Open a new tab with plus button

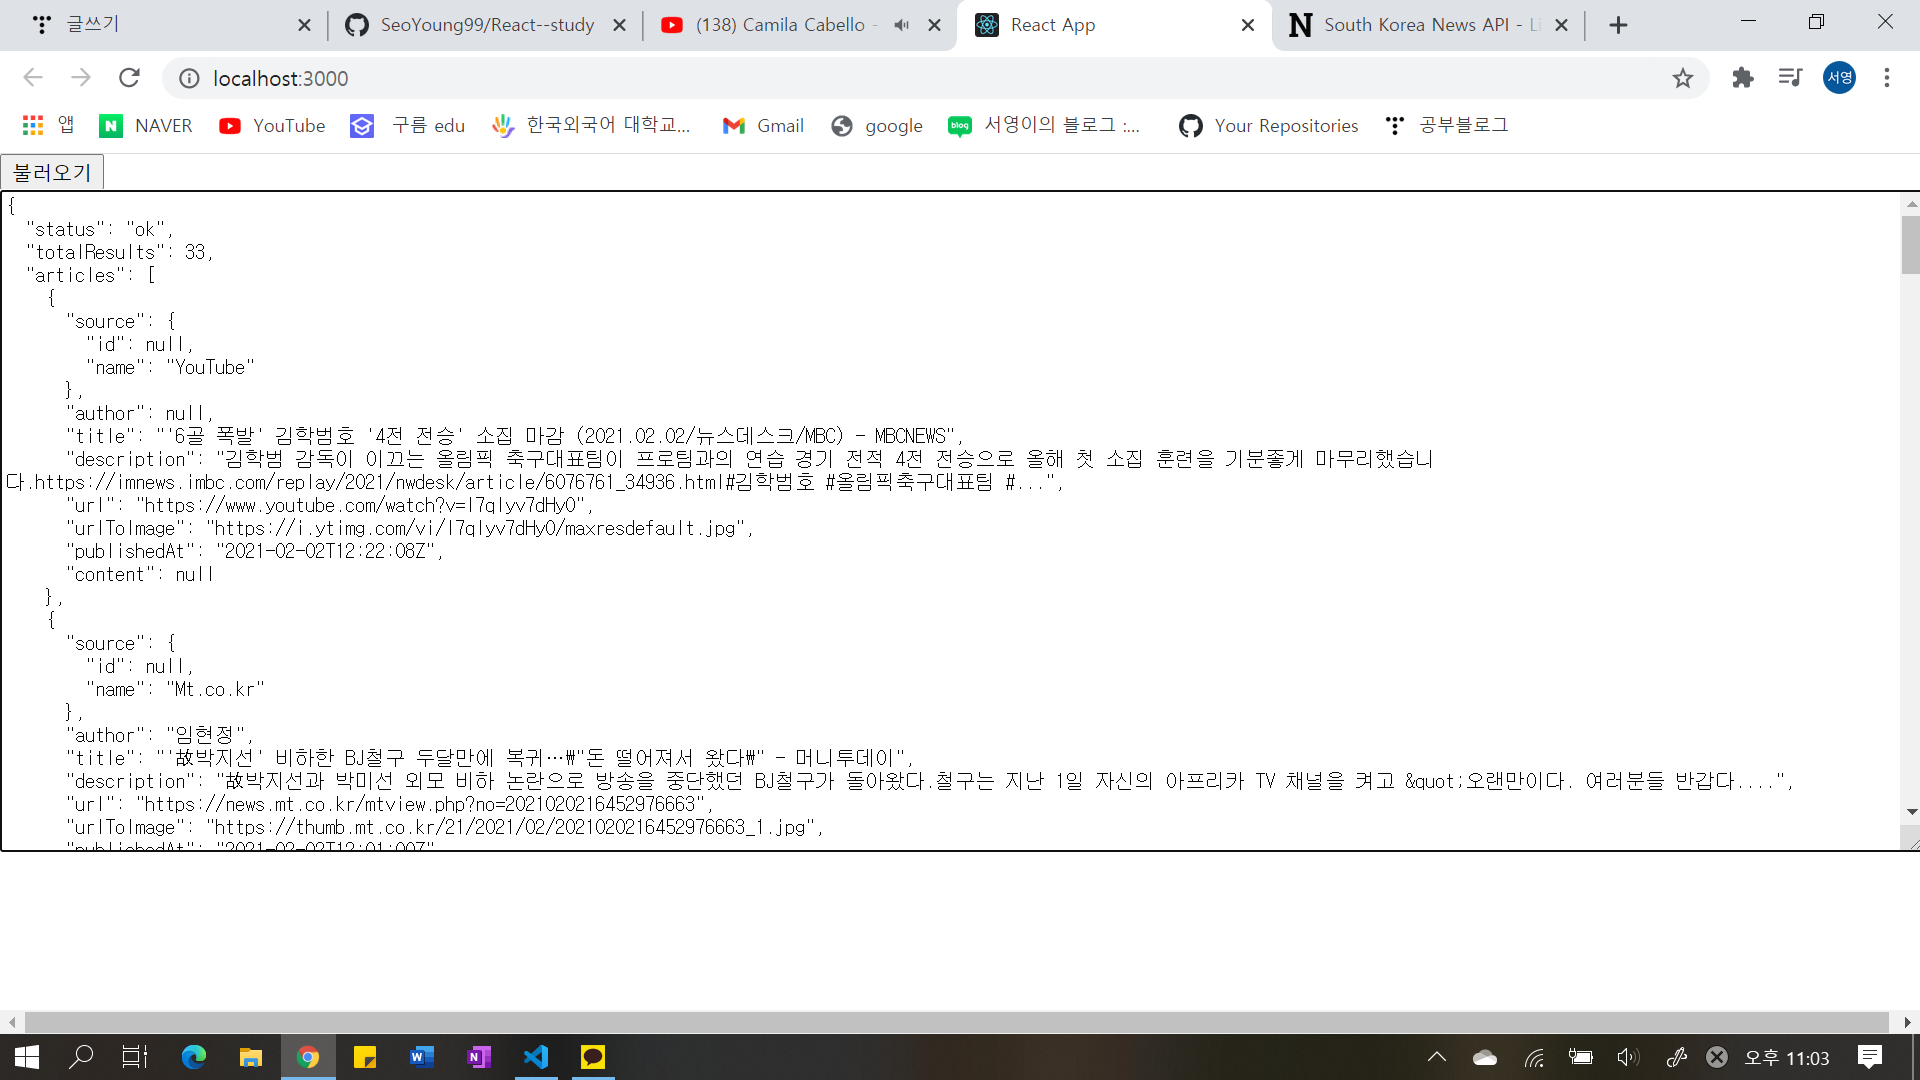pos(1618,25)
